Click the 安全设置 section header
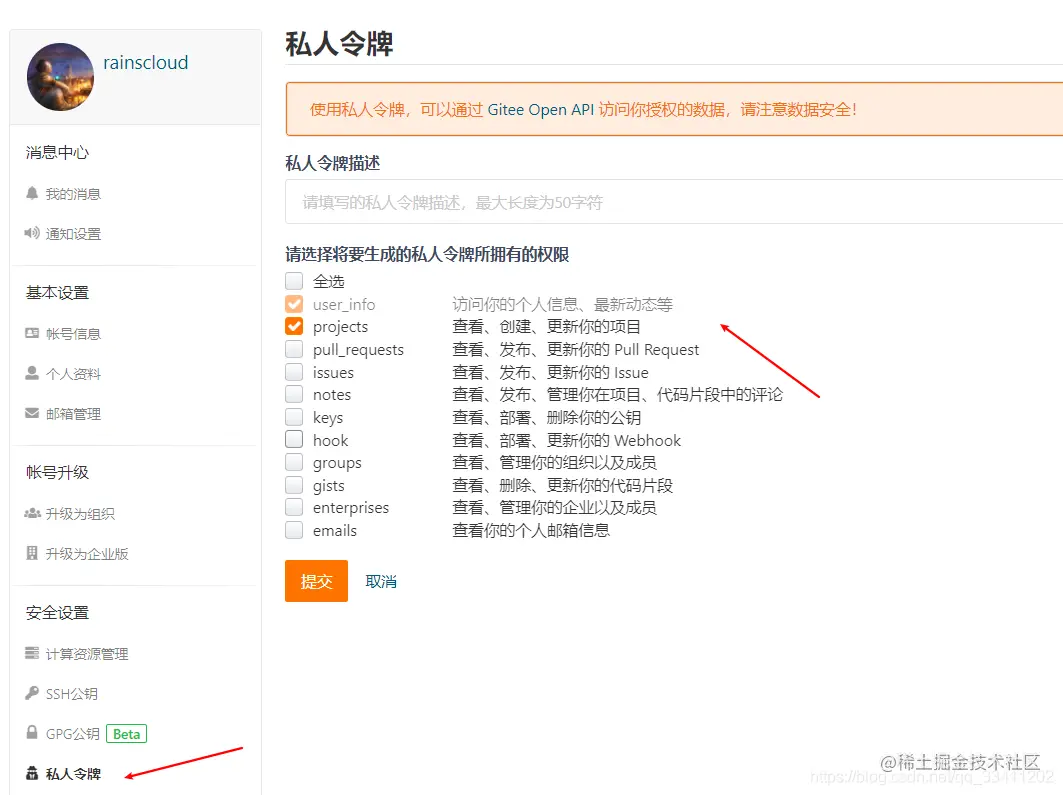The width and height of the screenshot is (1063, 795). (x=58, y=613)
